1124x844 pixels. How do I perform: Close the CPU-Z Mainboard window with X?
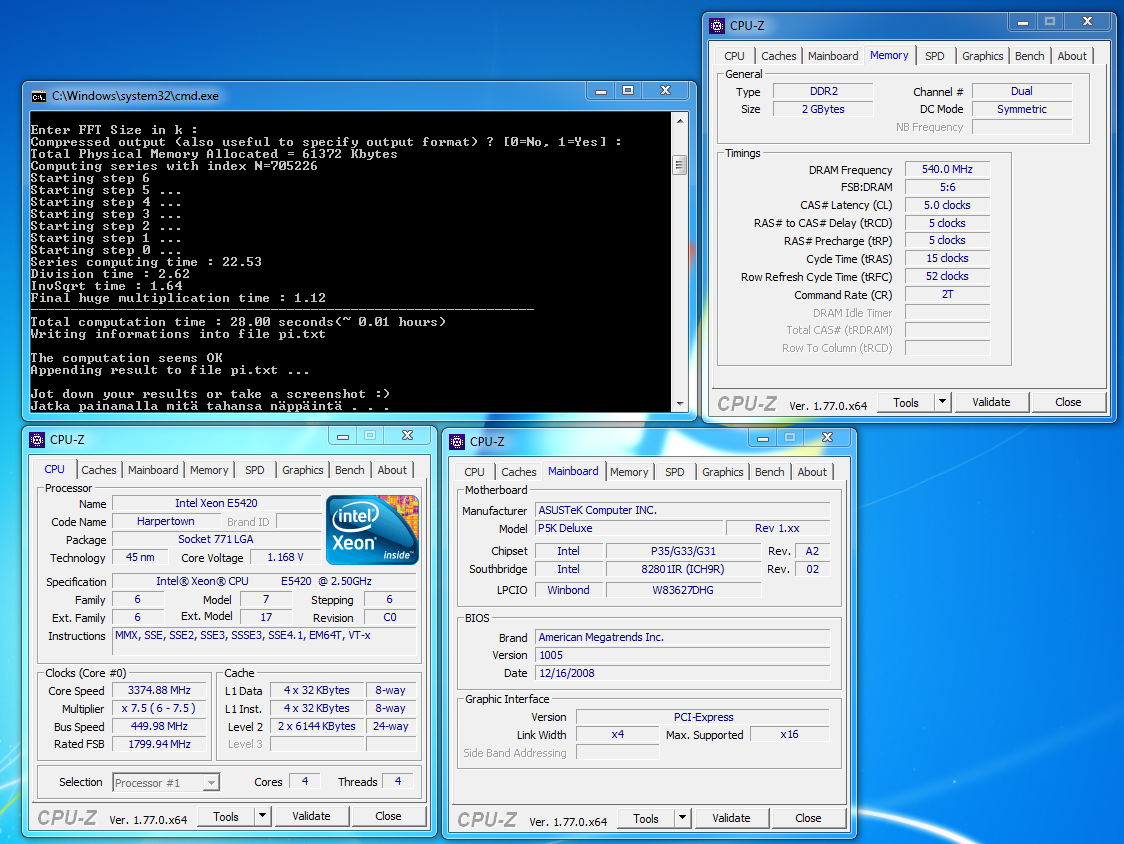[827, 438]
